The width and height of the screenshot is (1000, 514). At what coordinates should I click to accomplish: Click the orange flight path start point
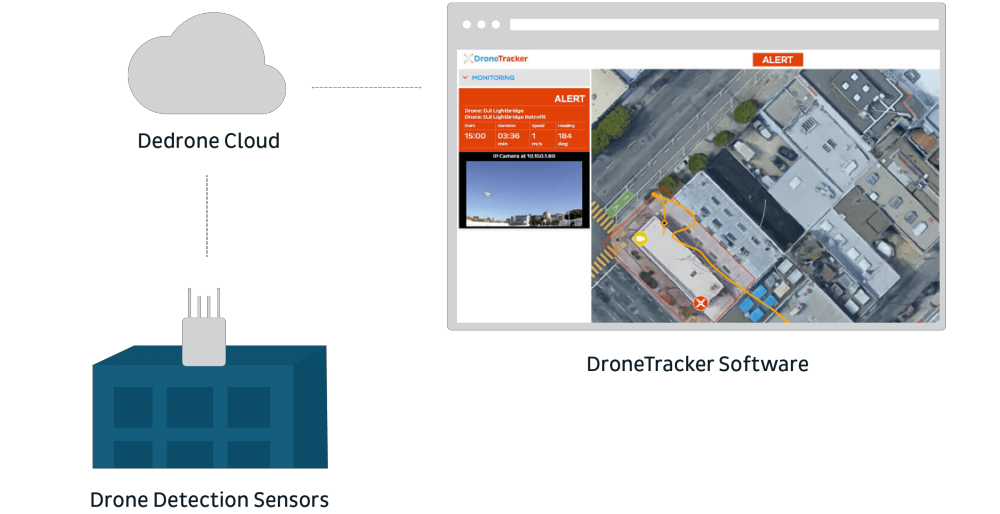click(x=654, y=193)
